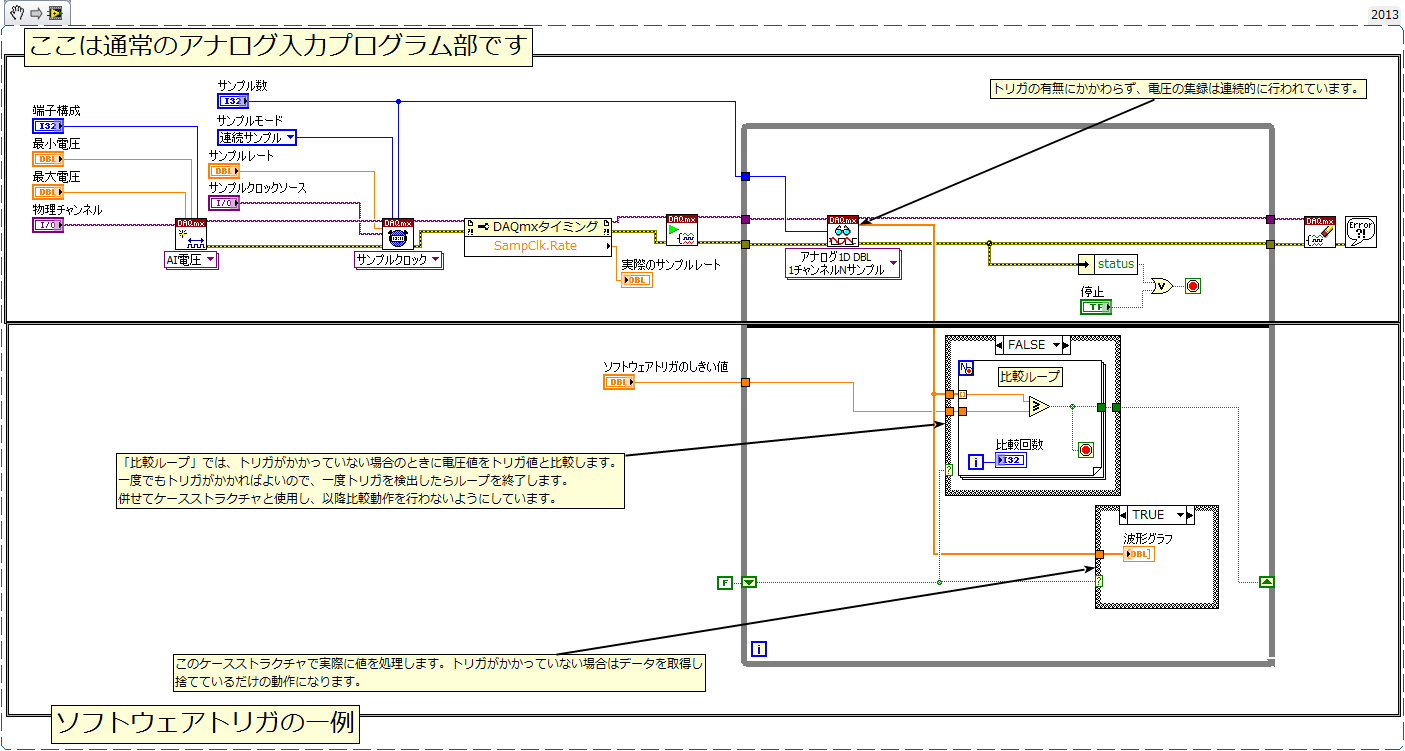This screenshot has width=1405, height=751.
Task: Click the 2013 version label
Action: 1384,14
